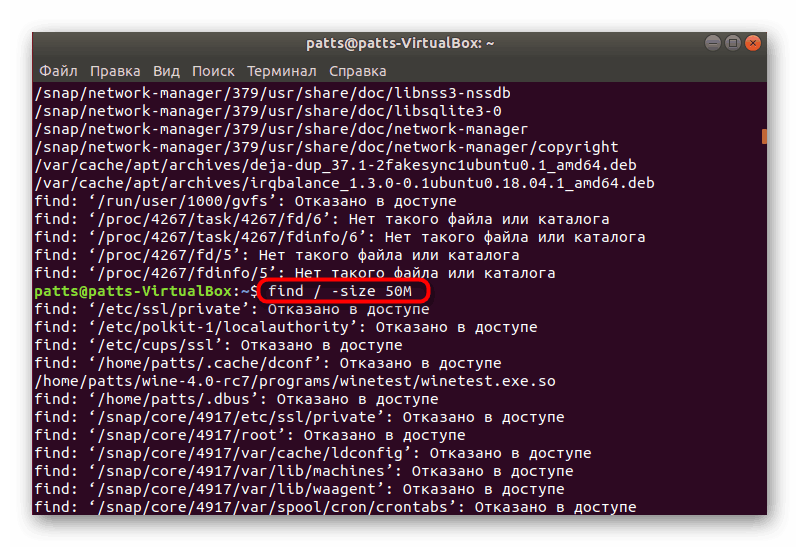Click the line ending doc/network-manager
799x547 pixels.
(281, 129)
